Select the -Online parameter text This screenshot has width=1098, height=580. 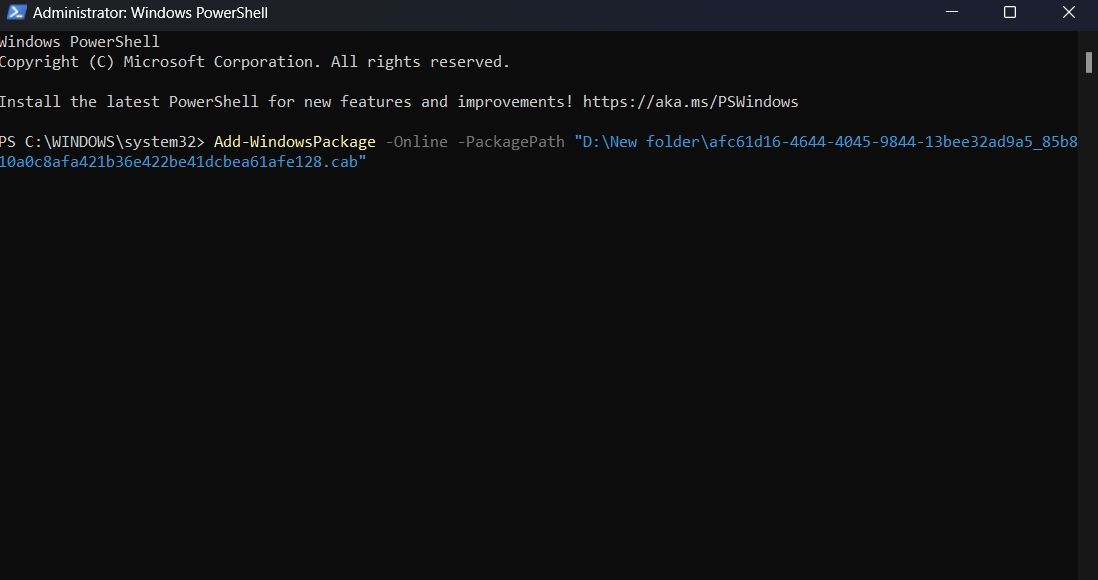pyautogui.click(x=419, y=141)
